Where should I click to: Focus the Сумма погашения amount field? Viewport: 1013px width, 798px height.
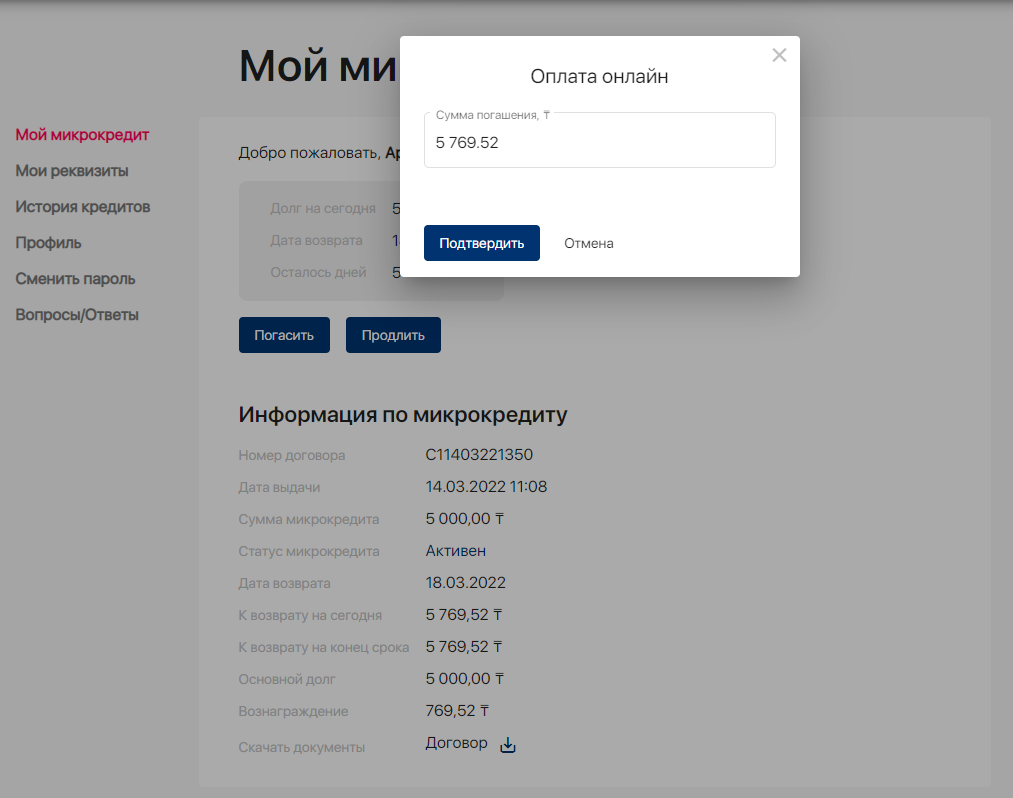(x=599, y=143)
